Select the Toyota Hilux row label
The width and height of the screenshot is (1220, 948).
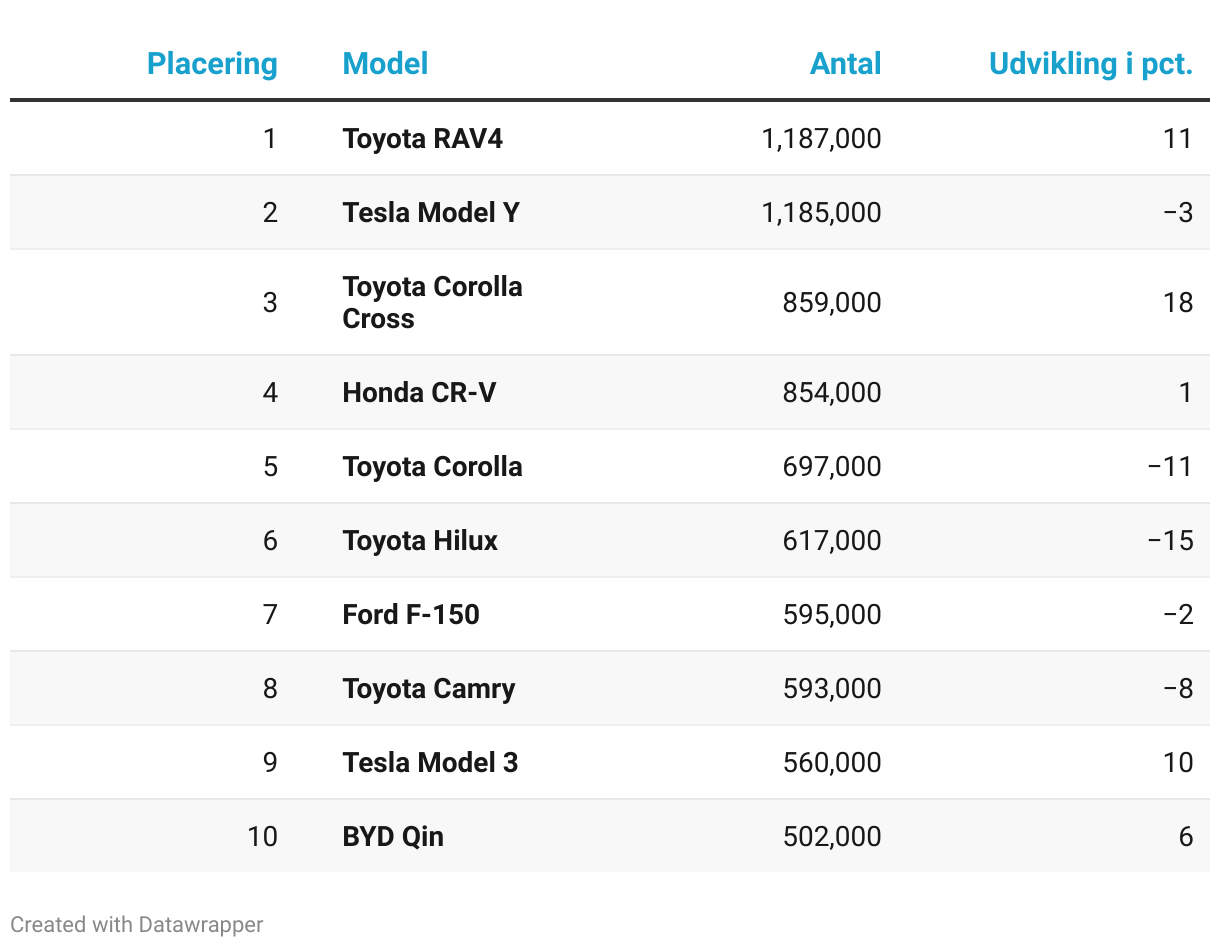coord(420,540)
